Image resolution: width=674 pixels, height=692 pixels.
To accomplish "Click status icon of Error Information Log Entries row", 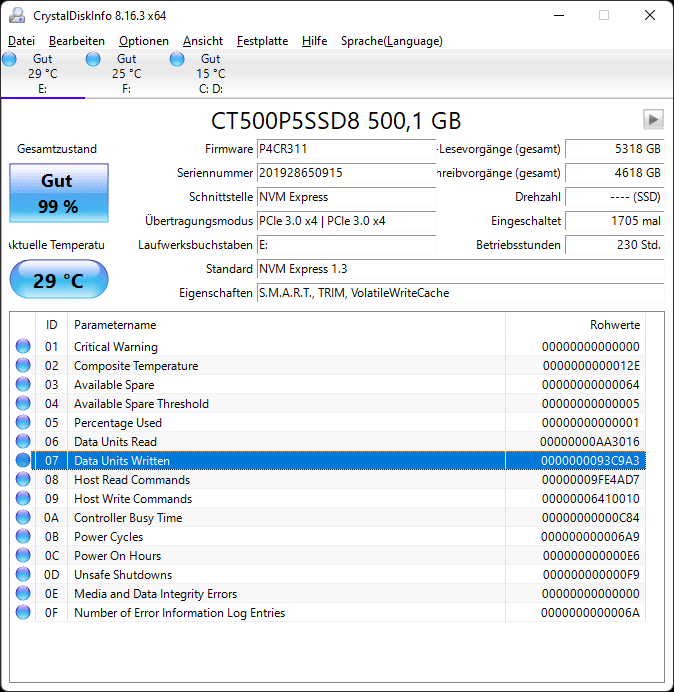I will pos(23,612).
